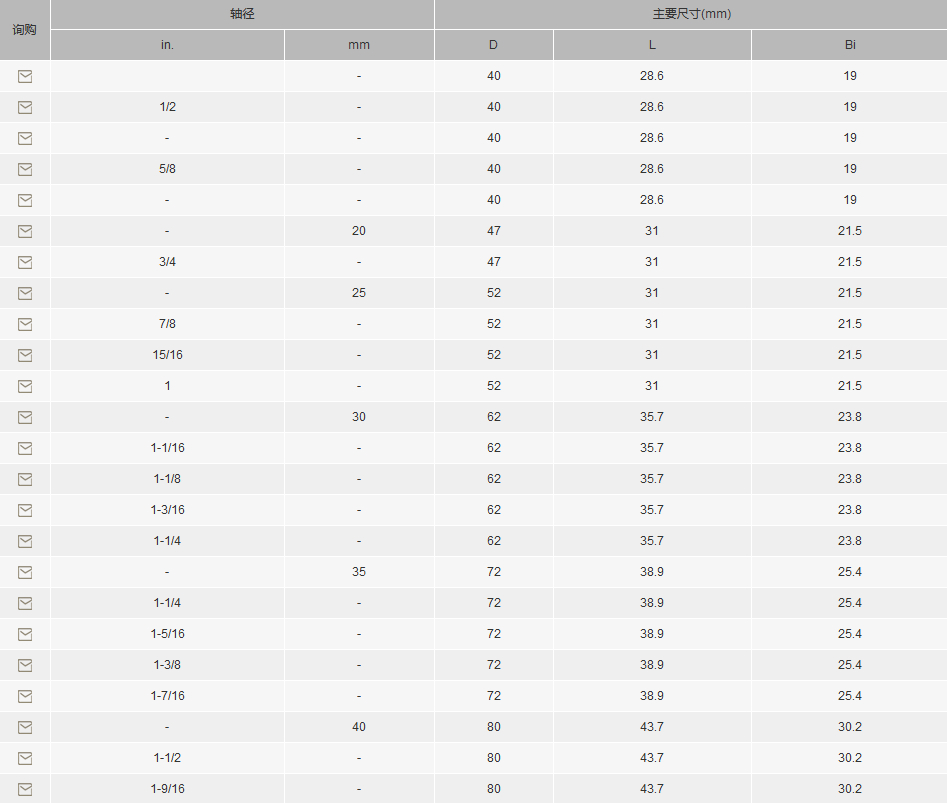This screenshot has width=947, height=803.
Task: Click envelope icon for 1-3/16 inch row
Action: (x=25, y=511)
